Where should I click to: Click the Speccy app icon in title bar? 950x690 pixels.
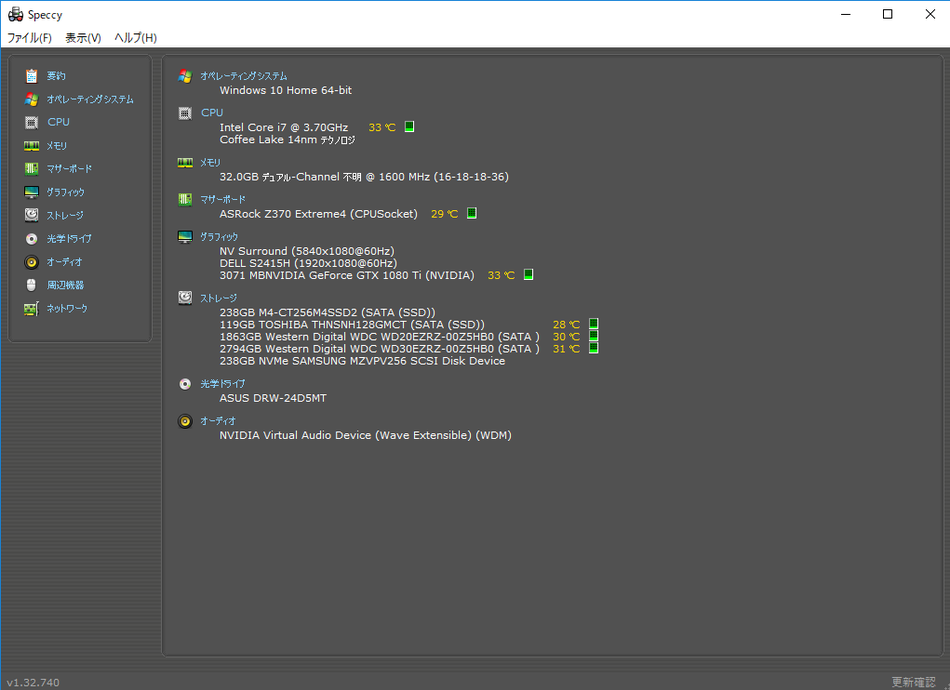coord(16,15)
